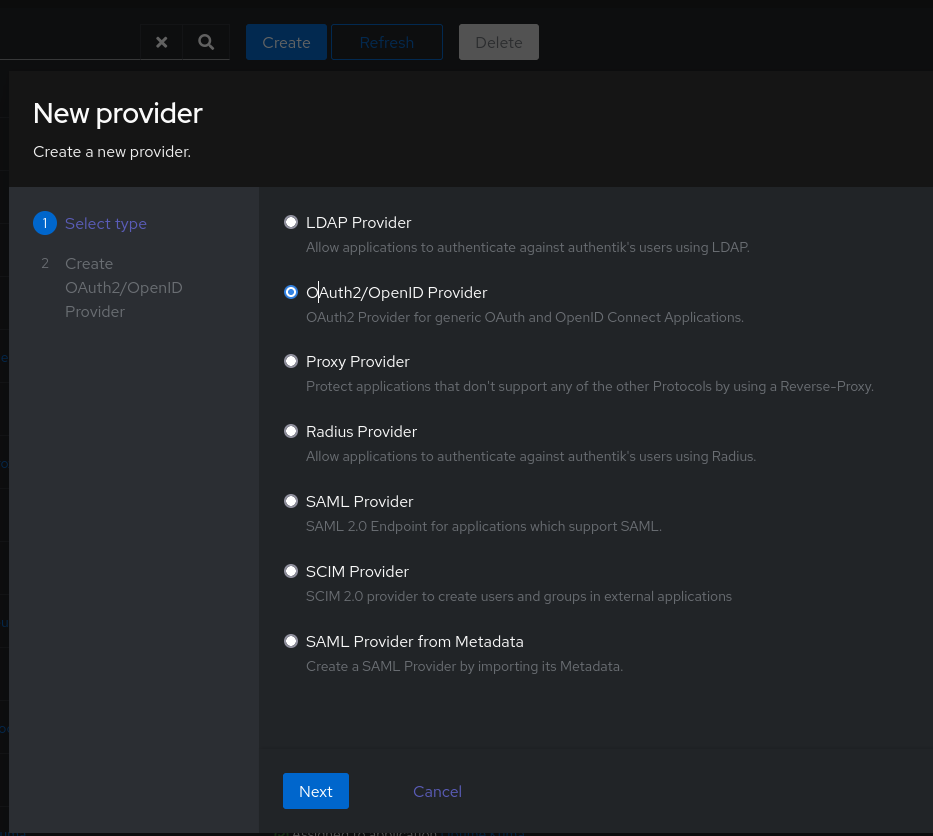Click the Create button in the toolbar

(x=286, y=42)
